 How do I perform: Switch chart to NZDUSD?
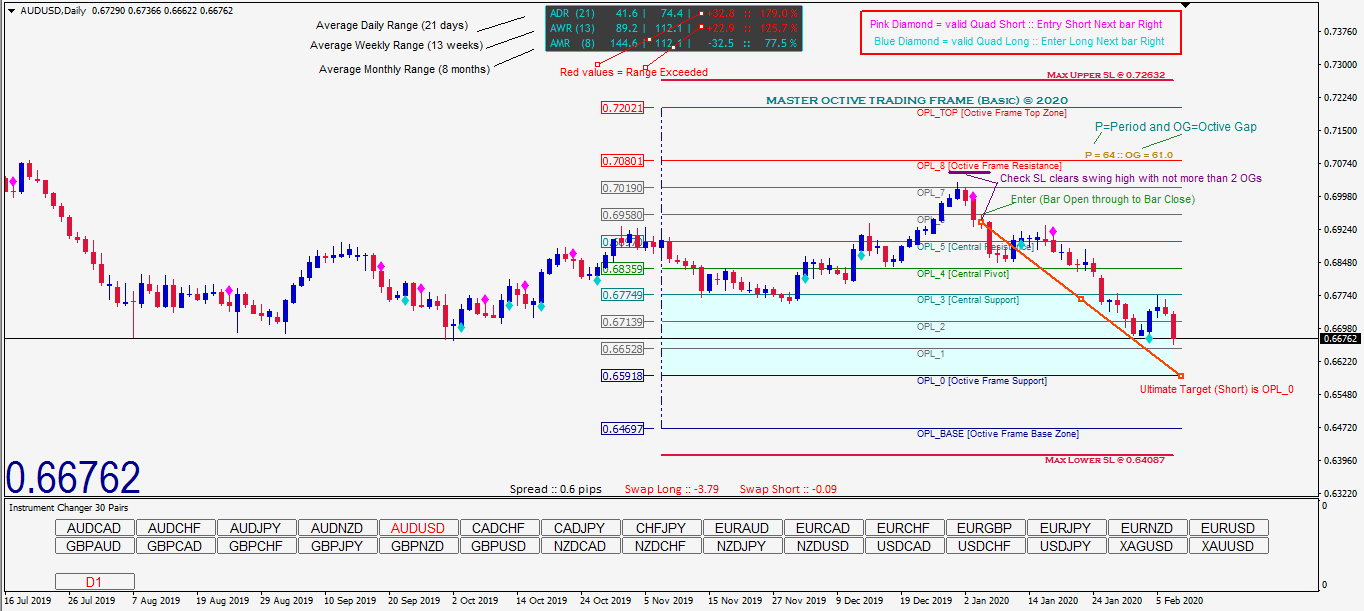pos(823,546)
